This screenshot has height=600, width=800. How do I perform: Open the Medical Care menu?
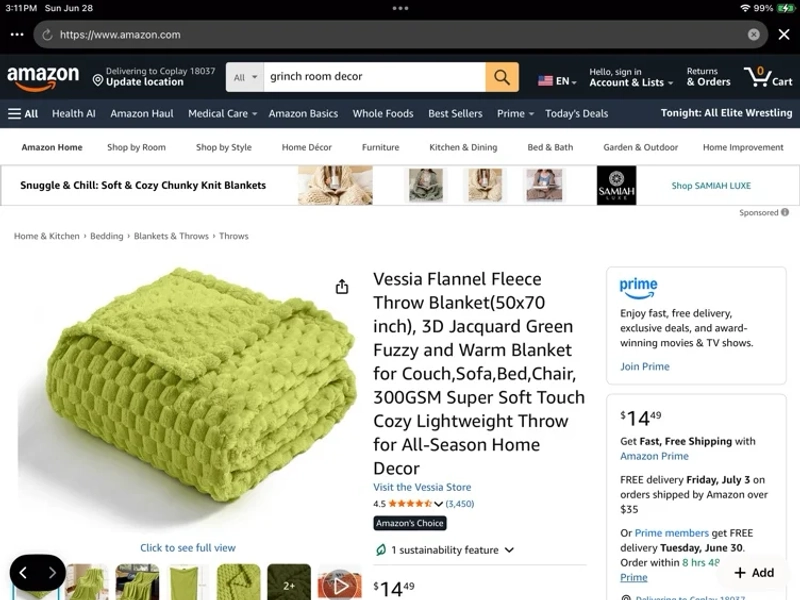222,114
